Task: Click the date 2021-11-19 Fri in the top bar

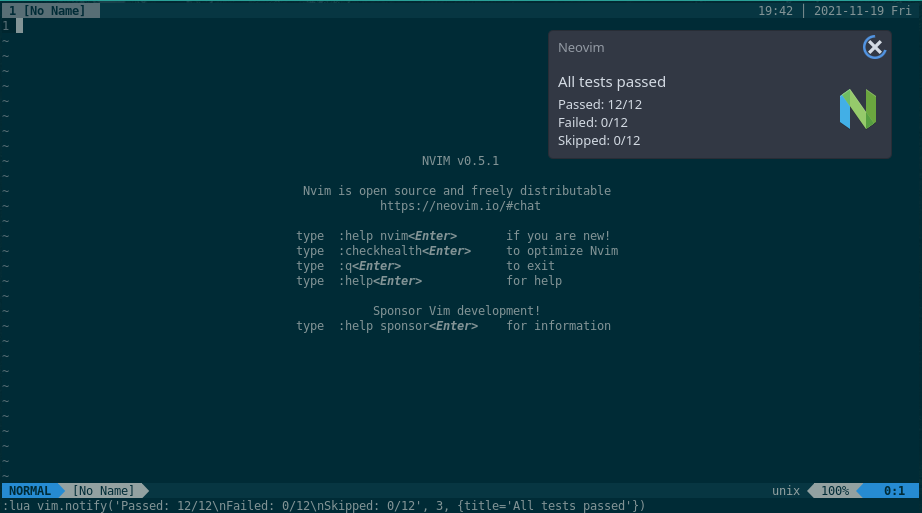Action: click(x=863, y=11)
